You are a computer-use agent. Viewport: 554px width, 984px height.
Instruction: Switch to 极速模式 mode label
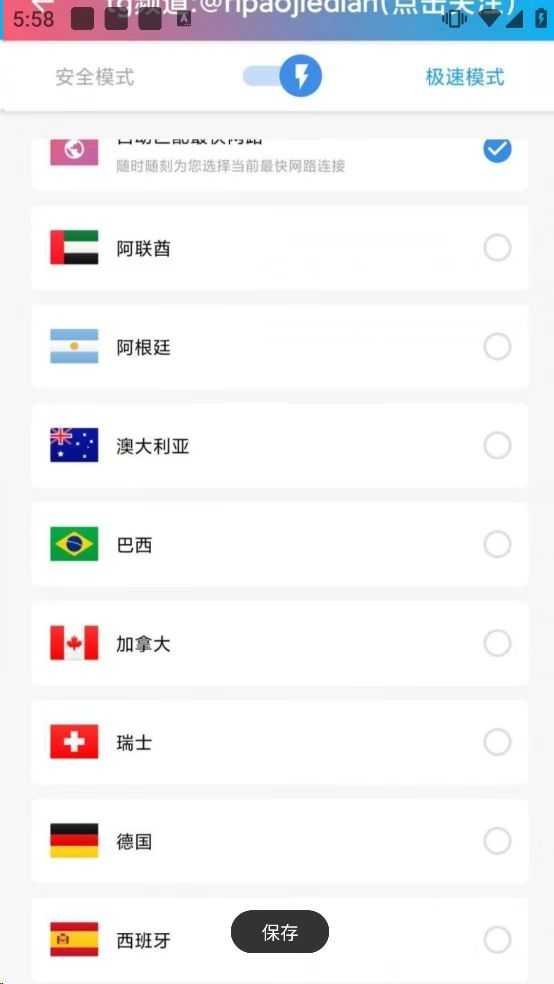tap(465, 77)
